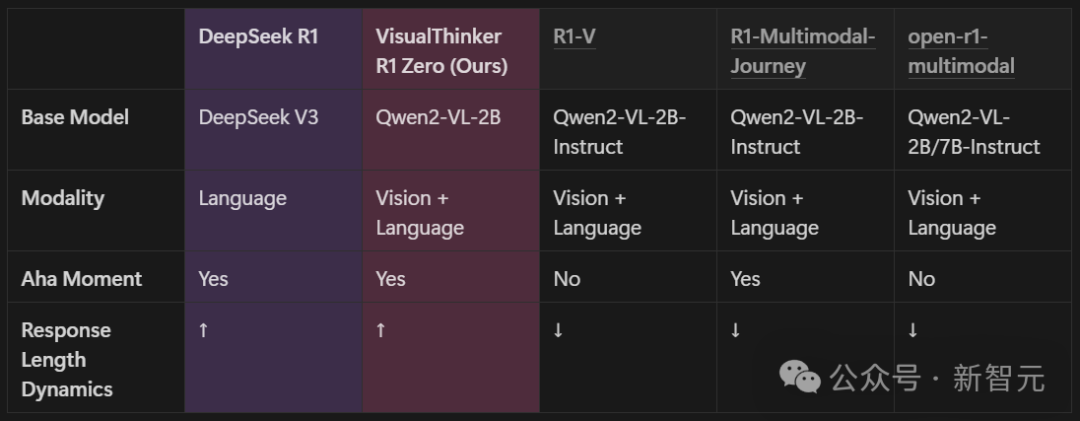Click the up arrow under VisualThinker R1 Zero
This screenshot has height=421, width=1080.
381,330
